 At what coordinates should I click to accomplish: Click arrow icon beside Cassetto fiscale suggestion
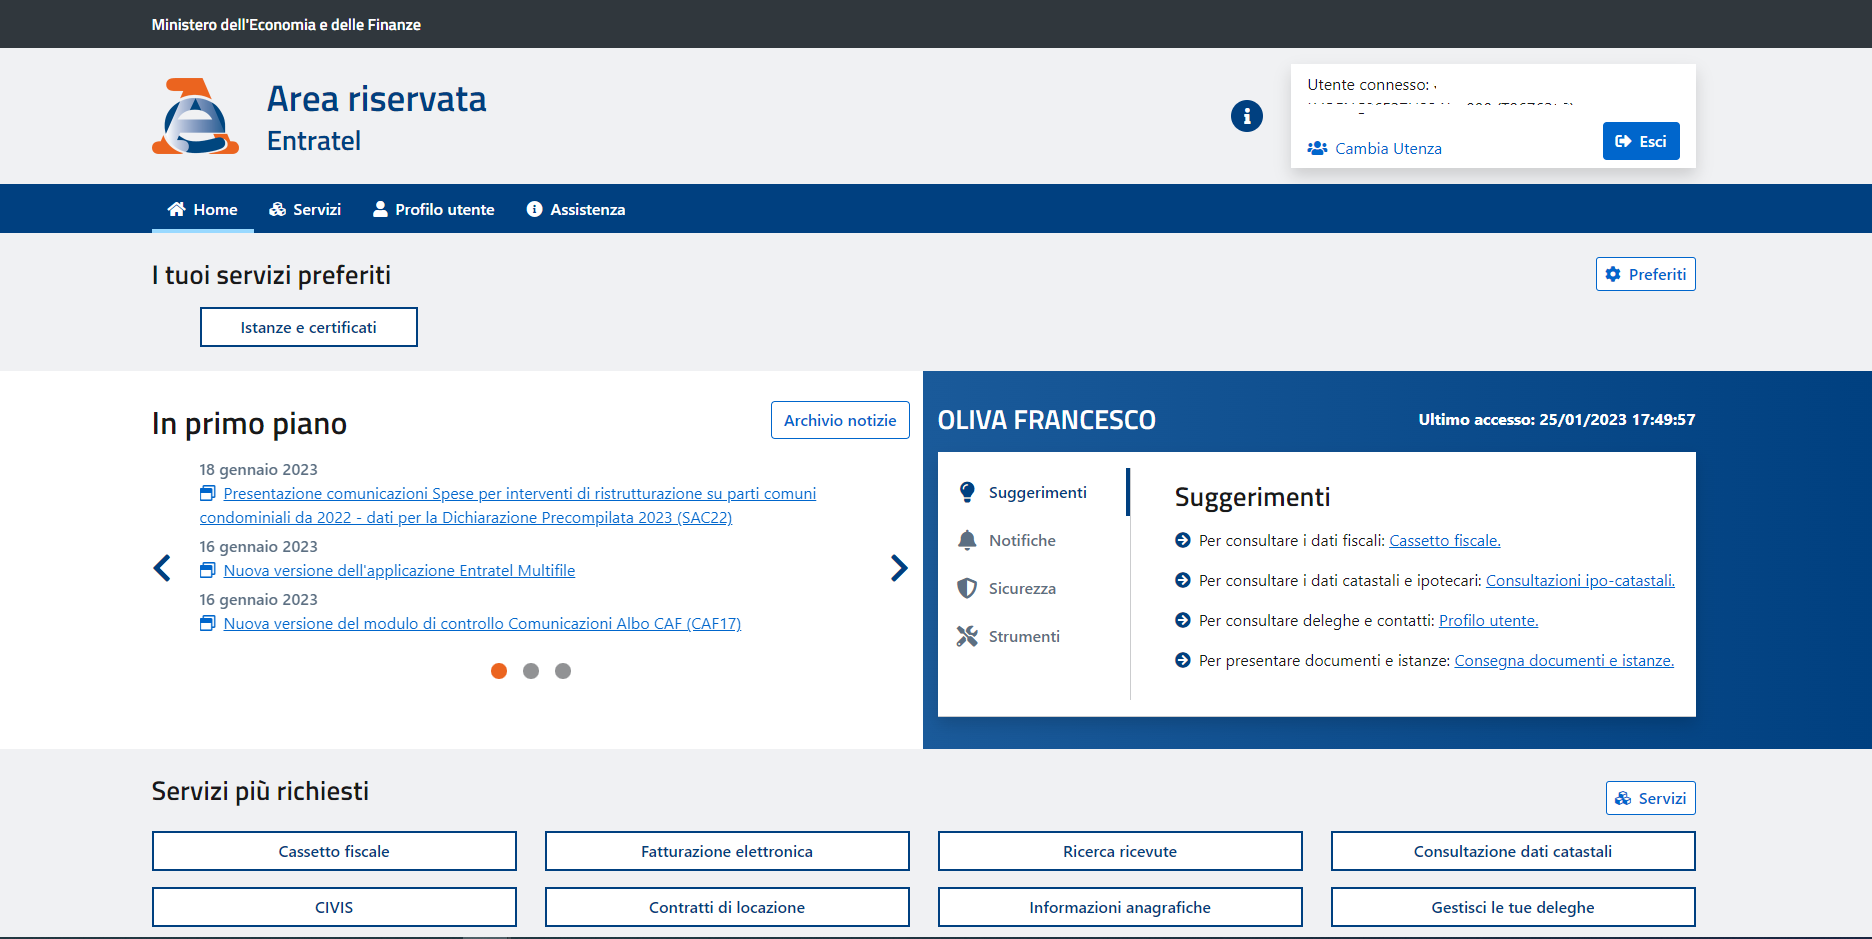(1183, 540)
